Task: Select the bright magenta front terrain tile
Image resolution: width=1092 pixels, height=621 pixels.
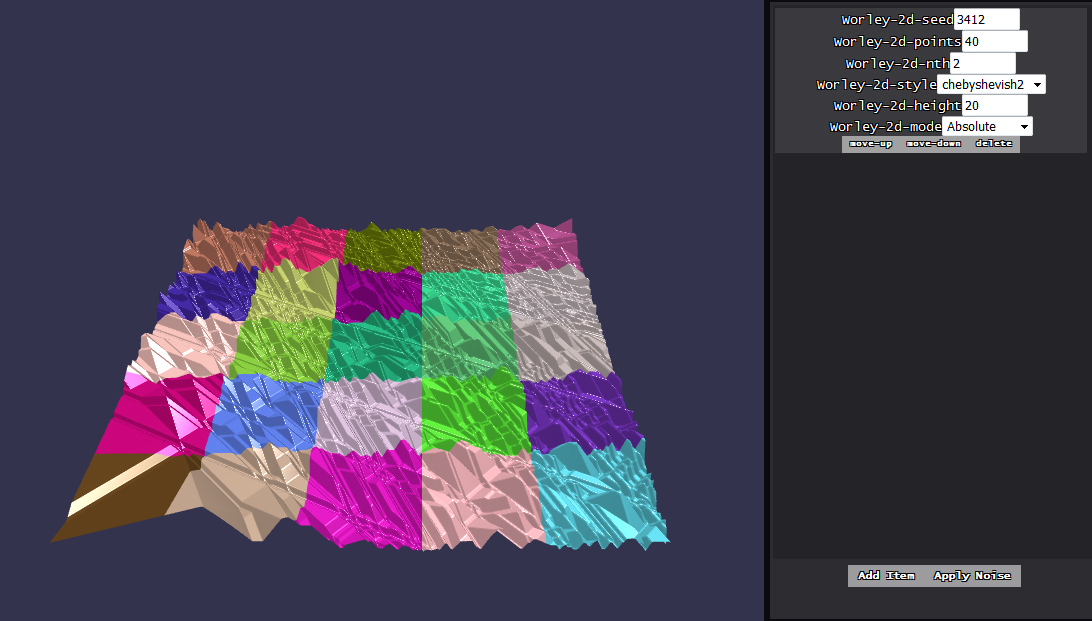Action: tap(362, 495)
